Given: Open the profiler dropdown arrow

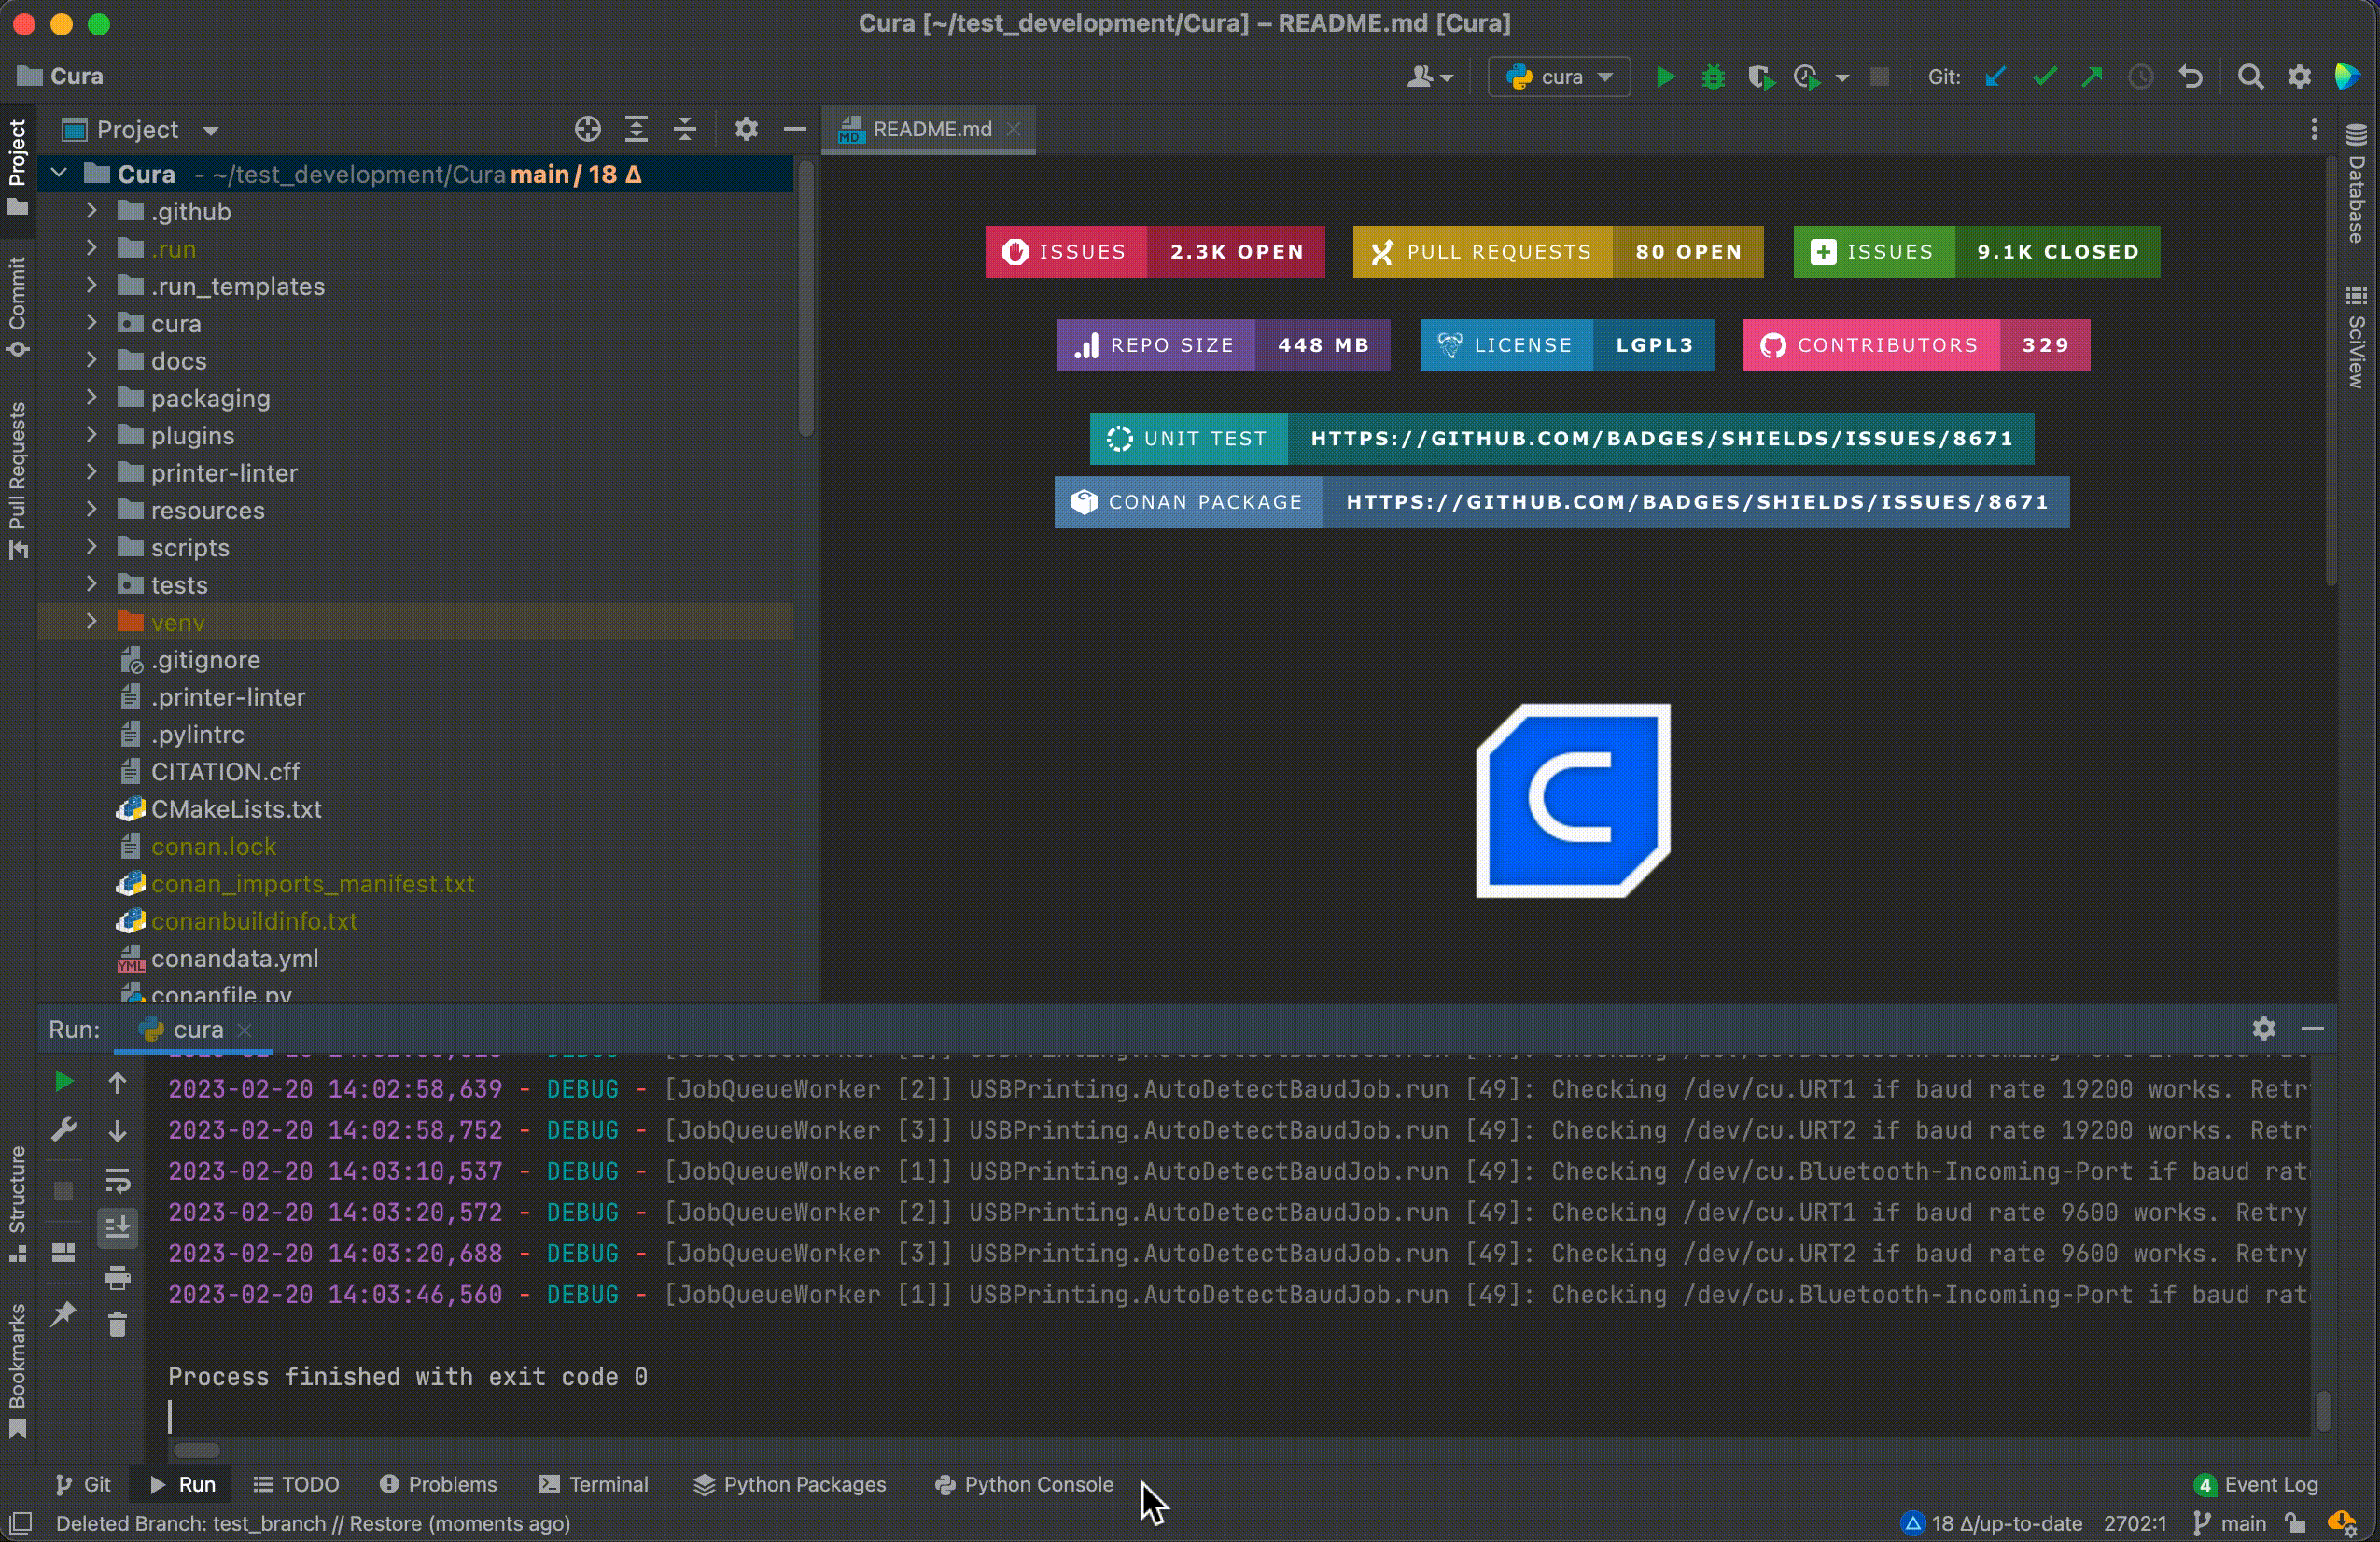Looking at the screenshot, I should (x=1842, y=78).
